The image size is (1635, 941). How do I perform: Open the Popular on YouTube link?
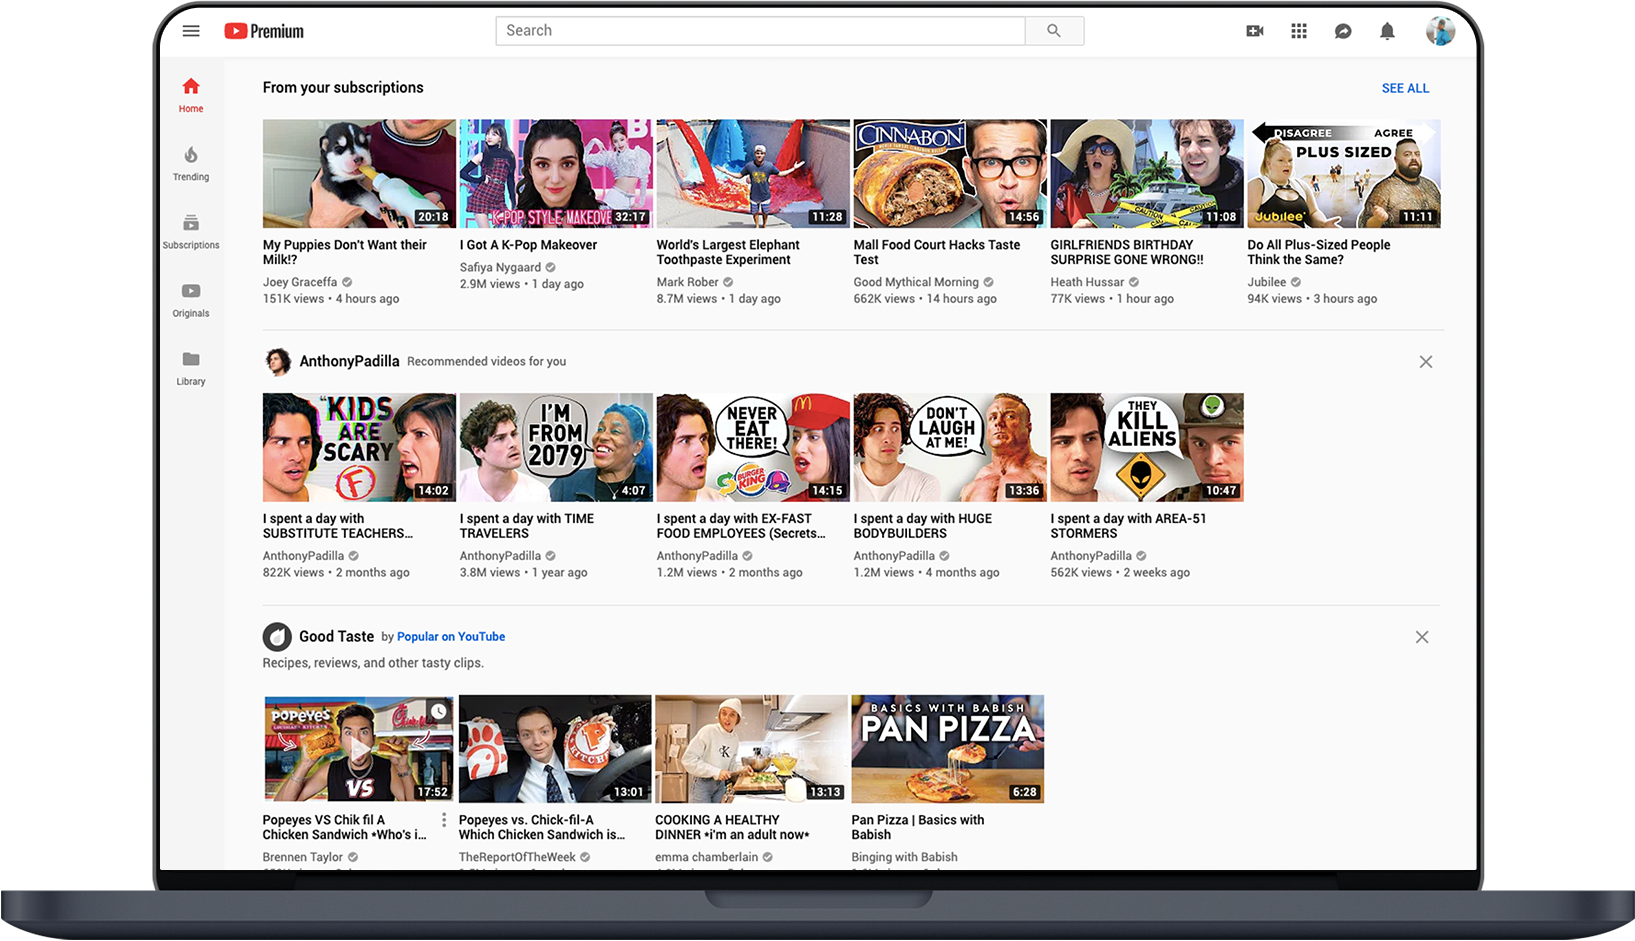click(450, 636)
